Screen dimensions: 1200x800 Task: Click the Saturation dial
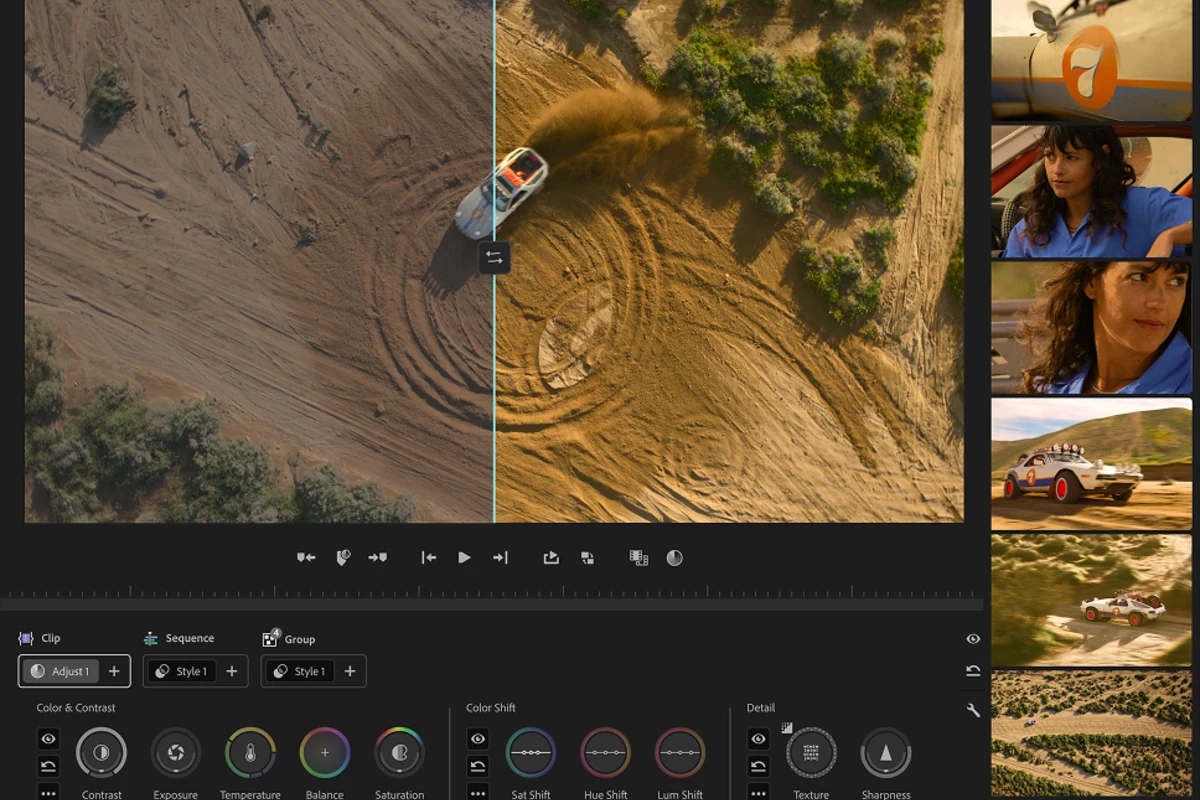tap(400, 753)
